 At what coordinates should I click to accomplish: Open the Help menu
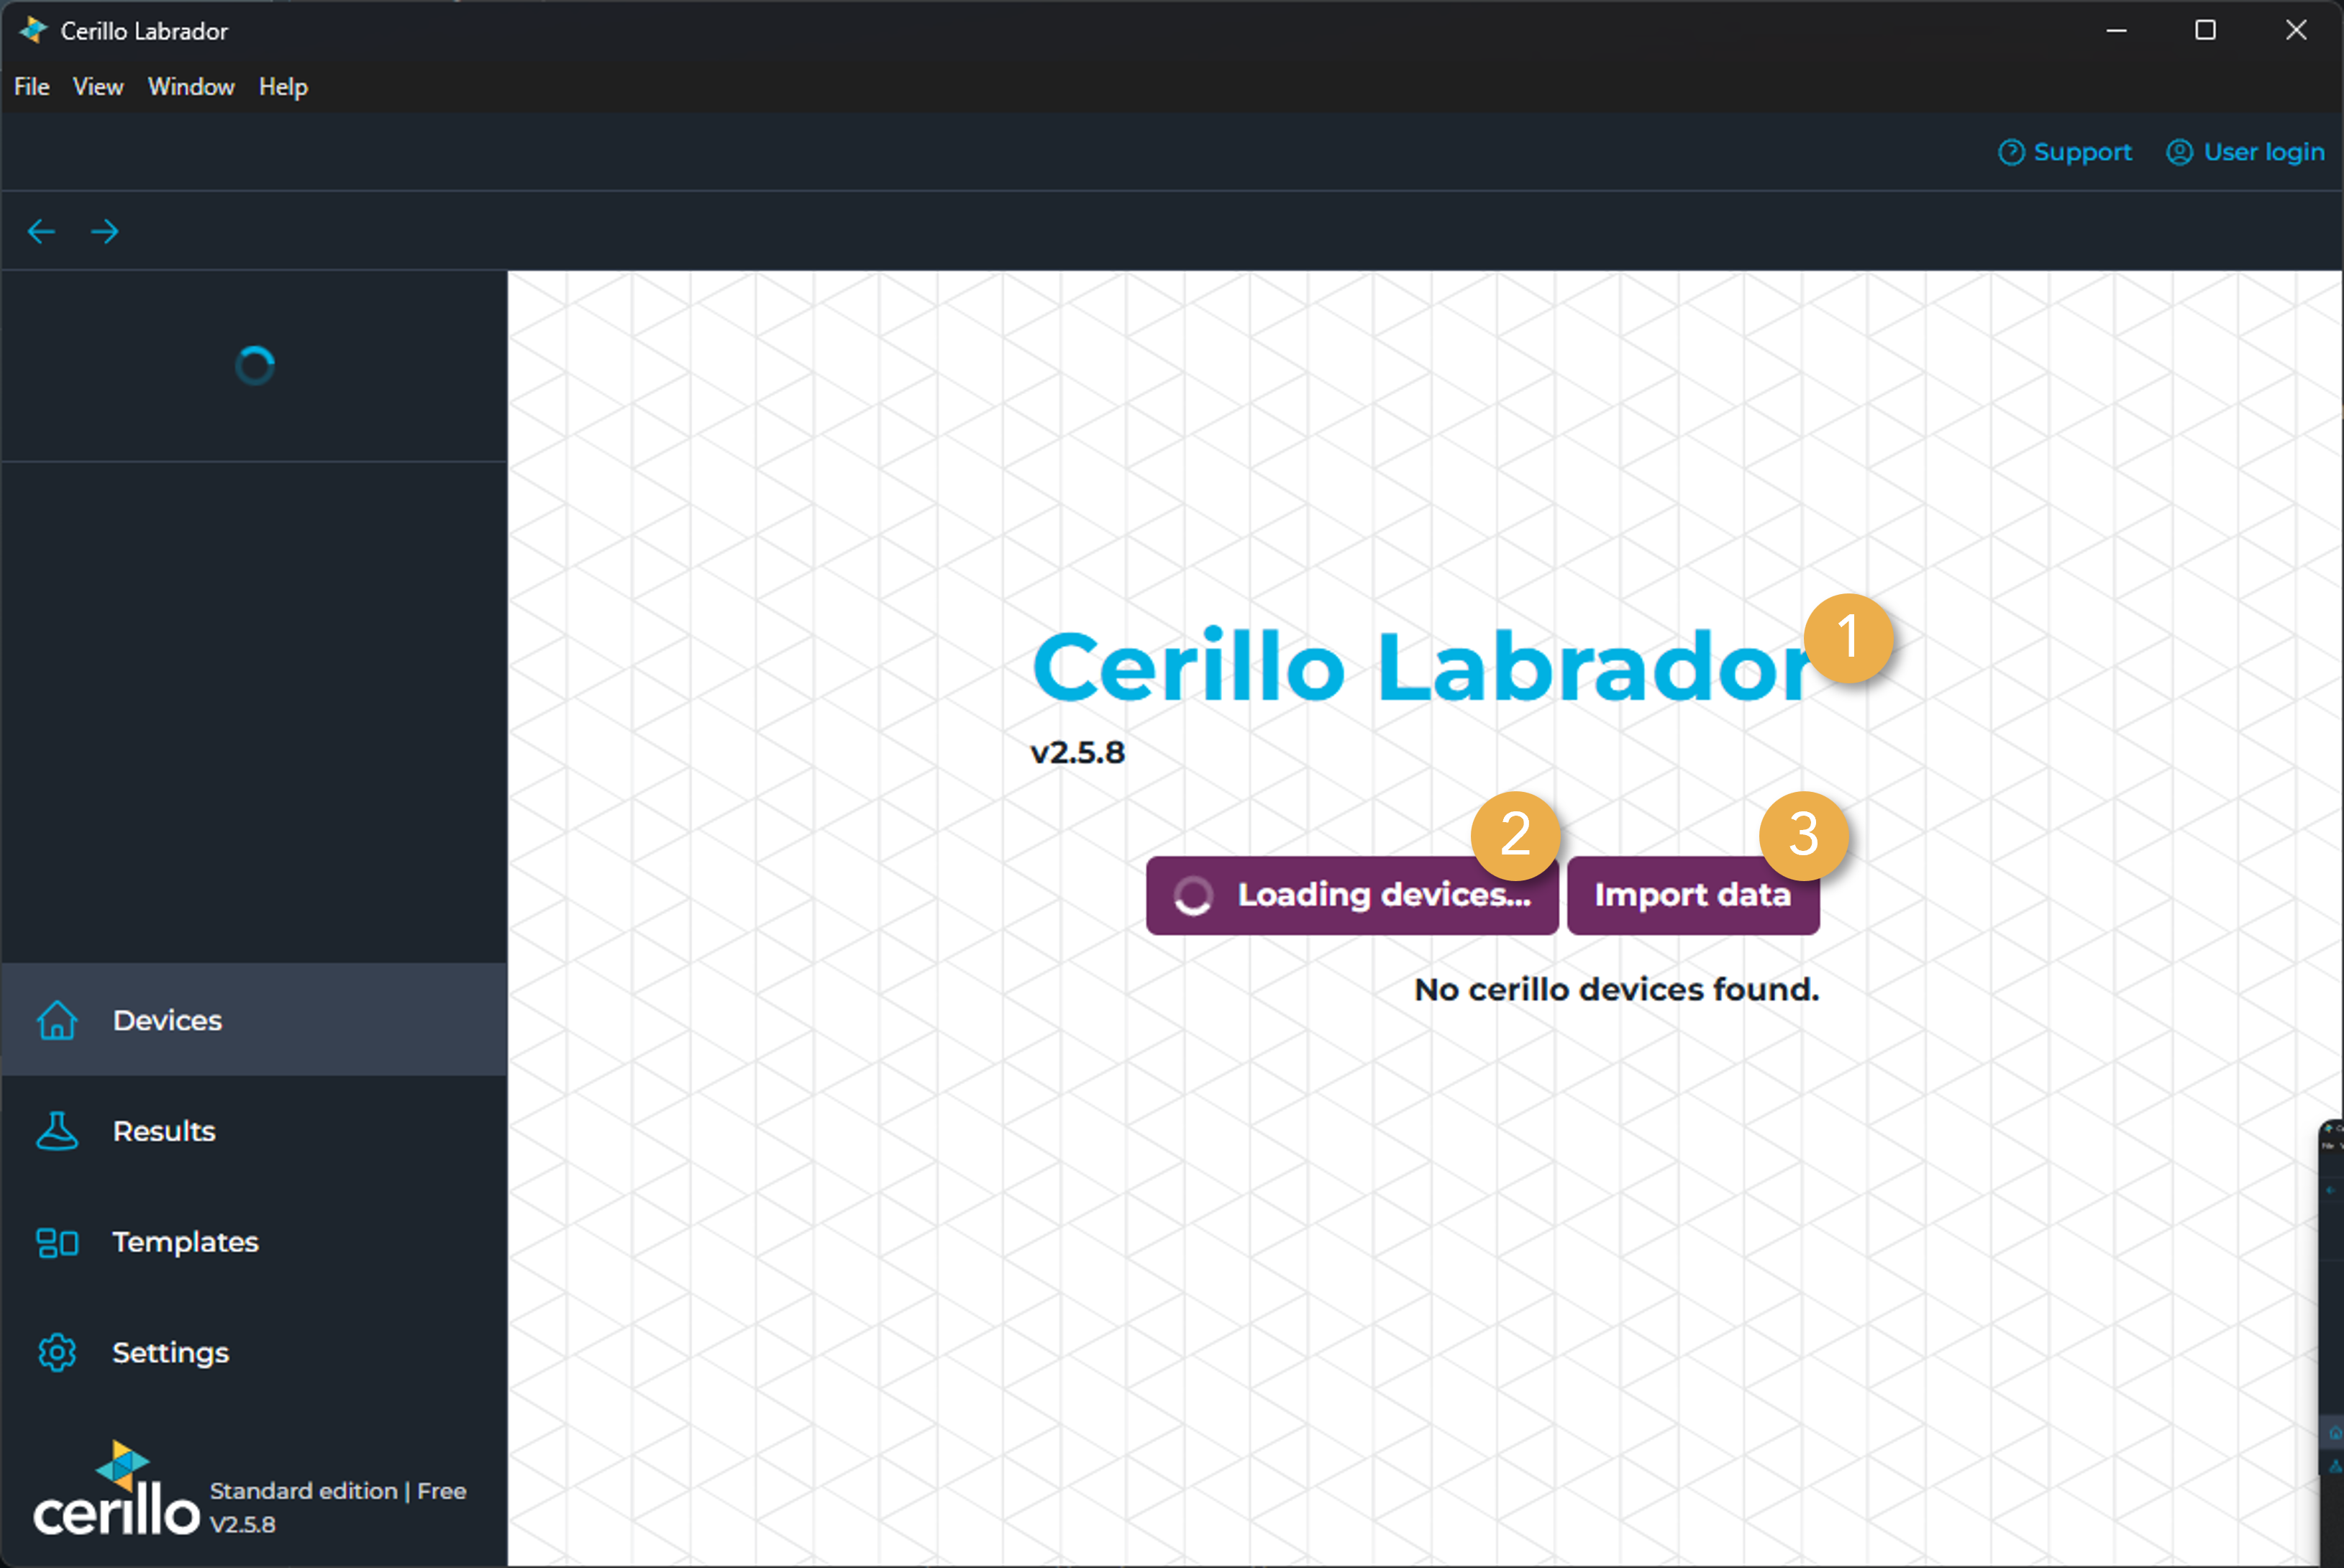283,87
